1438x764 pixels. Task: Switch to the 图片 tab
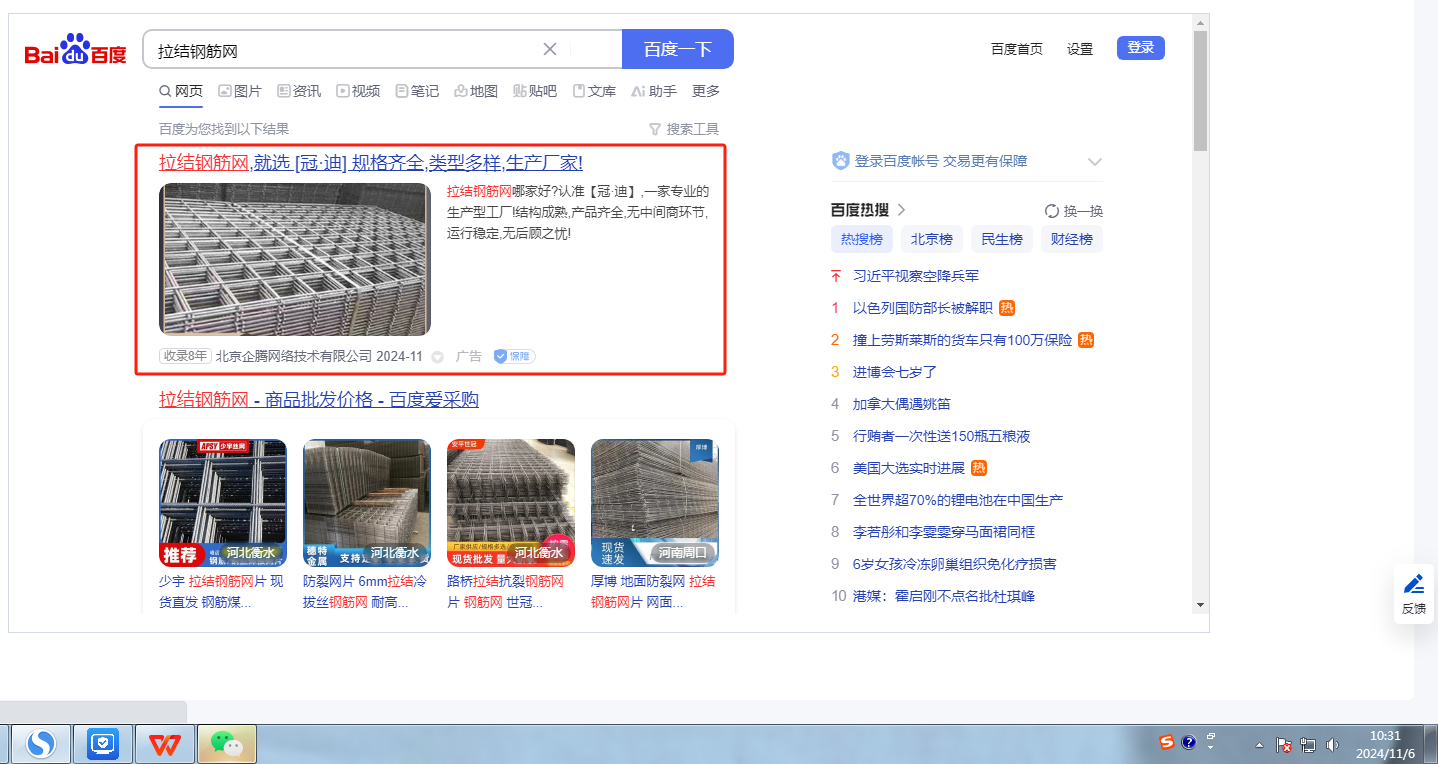click(x=240, y=91)
